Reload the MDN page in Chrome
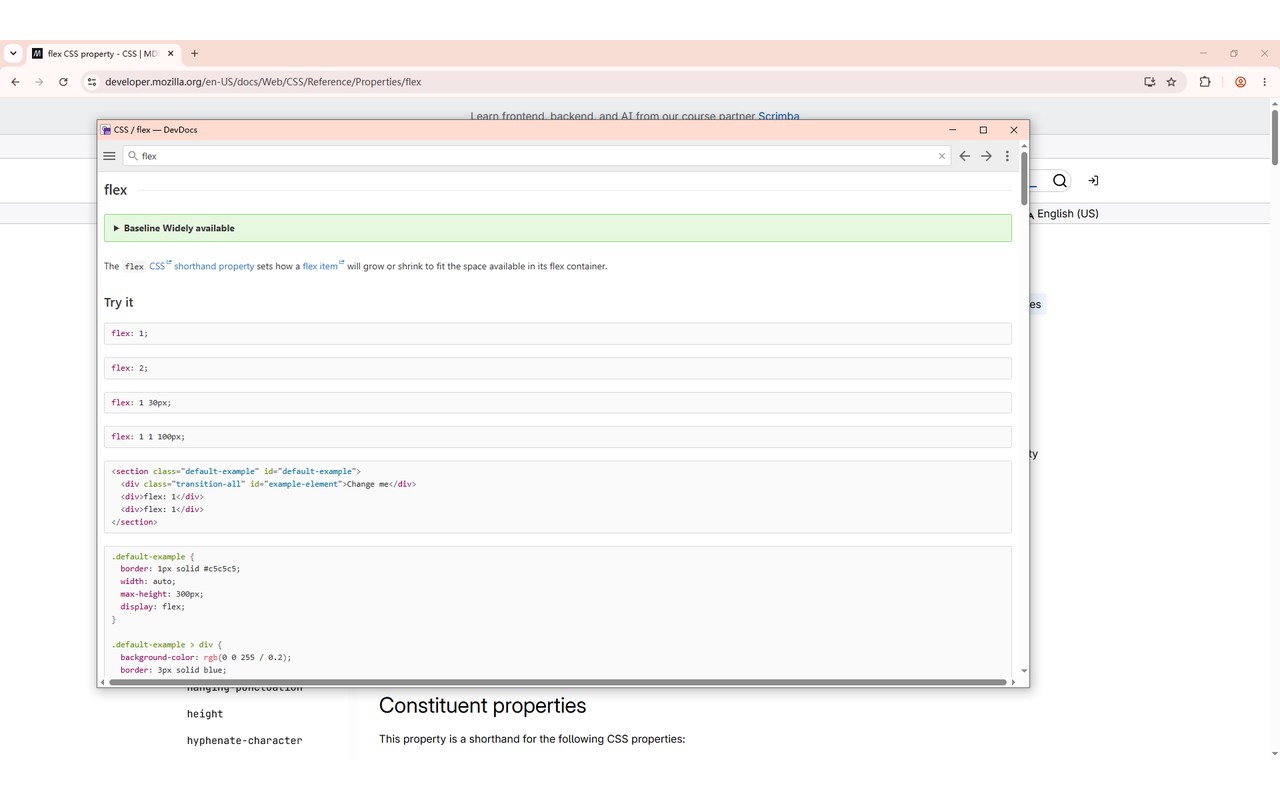The image size is (1280, 800). click(x=63, y=82)
